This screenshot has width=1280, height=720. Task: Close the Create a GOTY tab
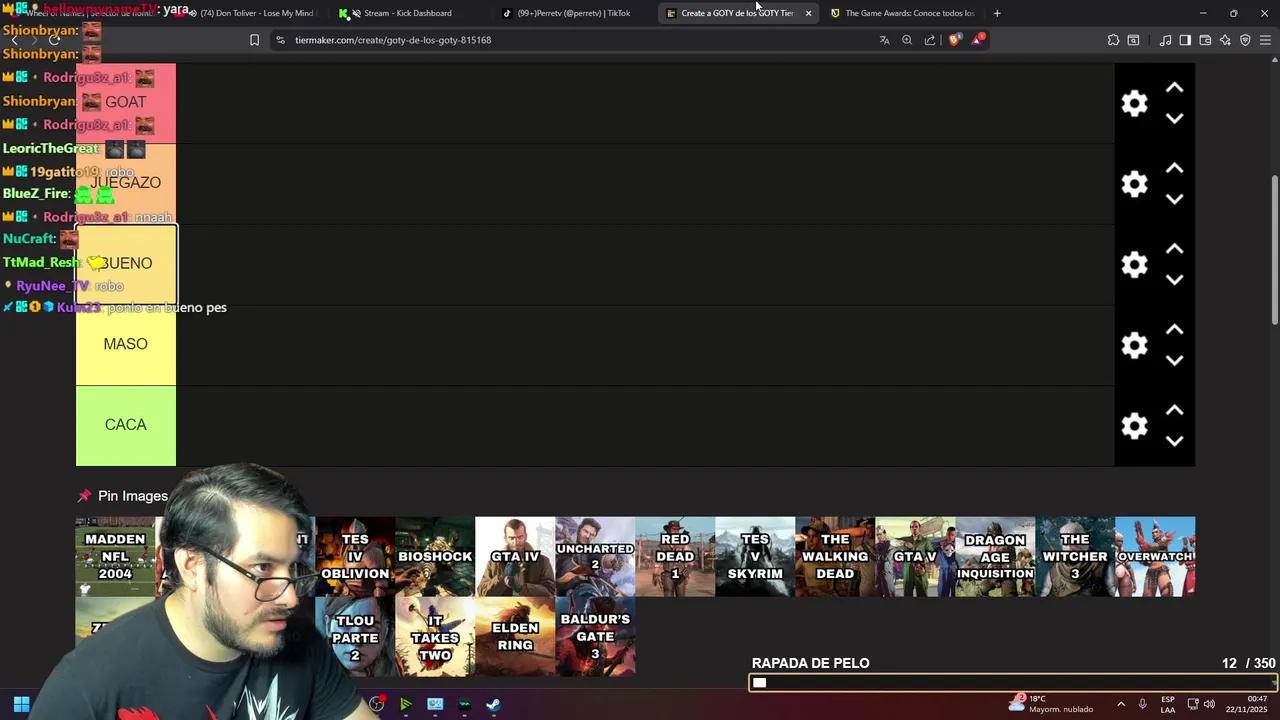808,13
